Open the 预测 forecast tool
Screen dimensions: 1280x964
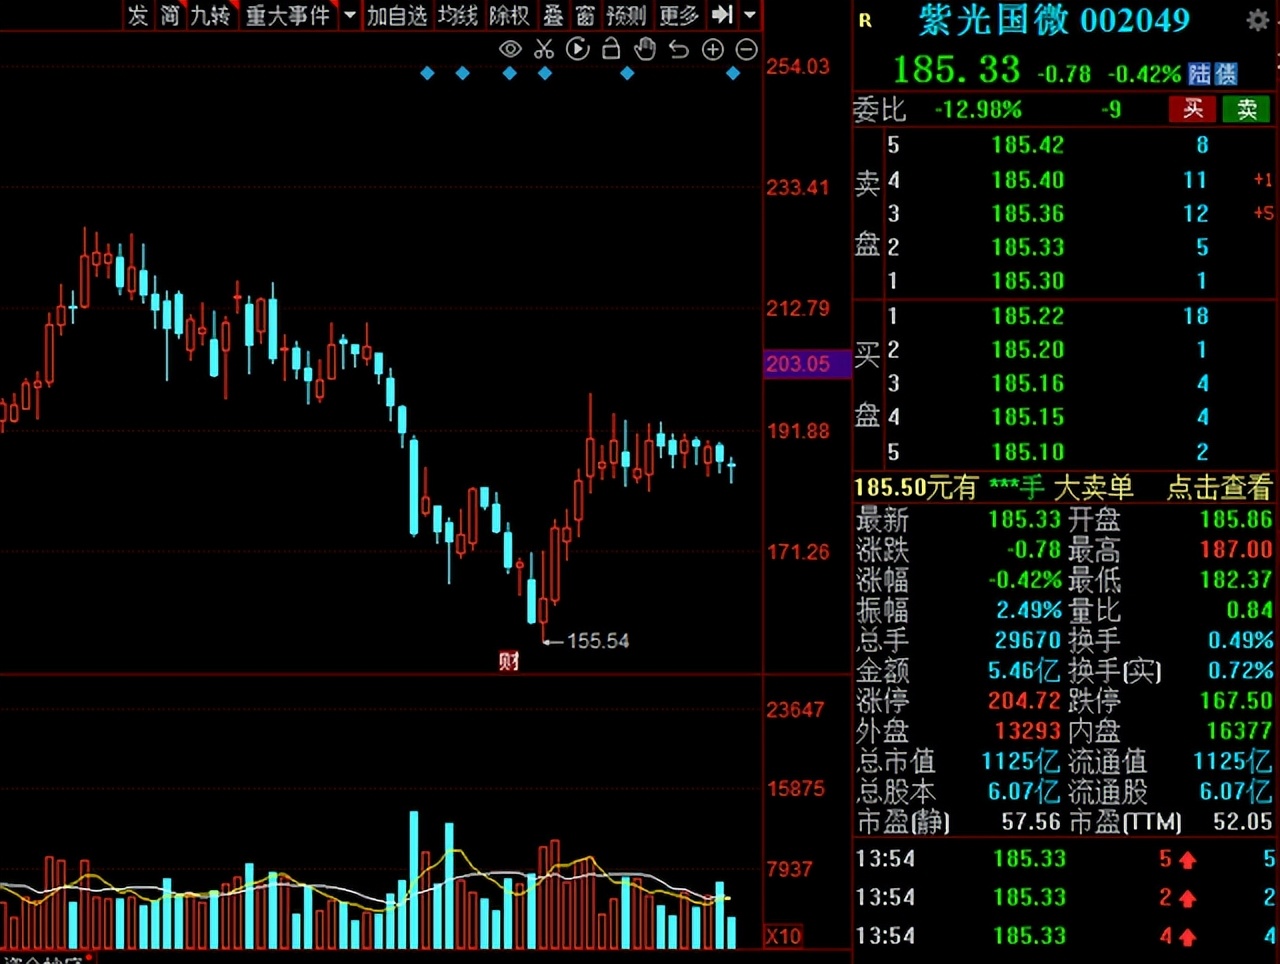click(x=627, y=15)
